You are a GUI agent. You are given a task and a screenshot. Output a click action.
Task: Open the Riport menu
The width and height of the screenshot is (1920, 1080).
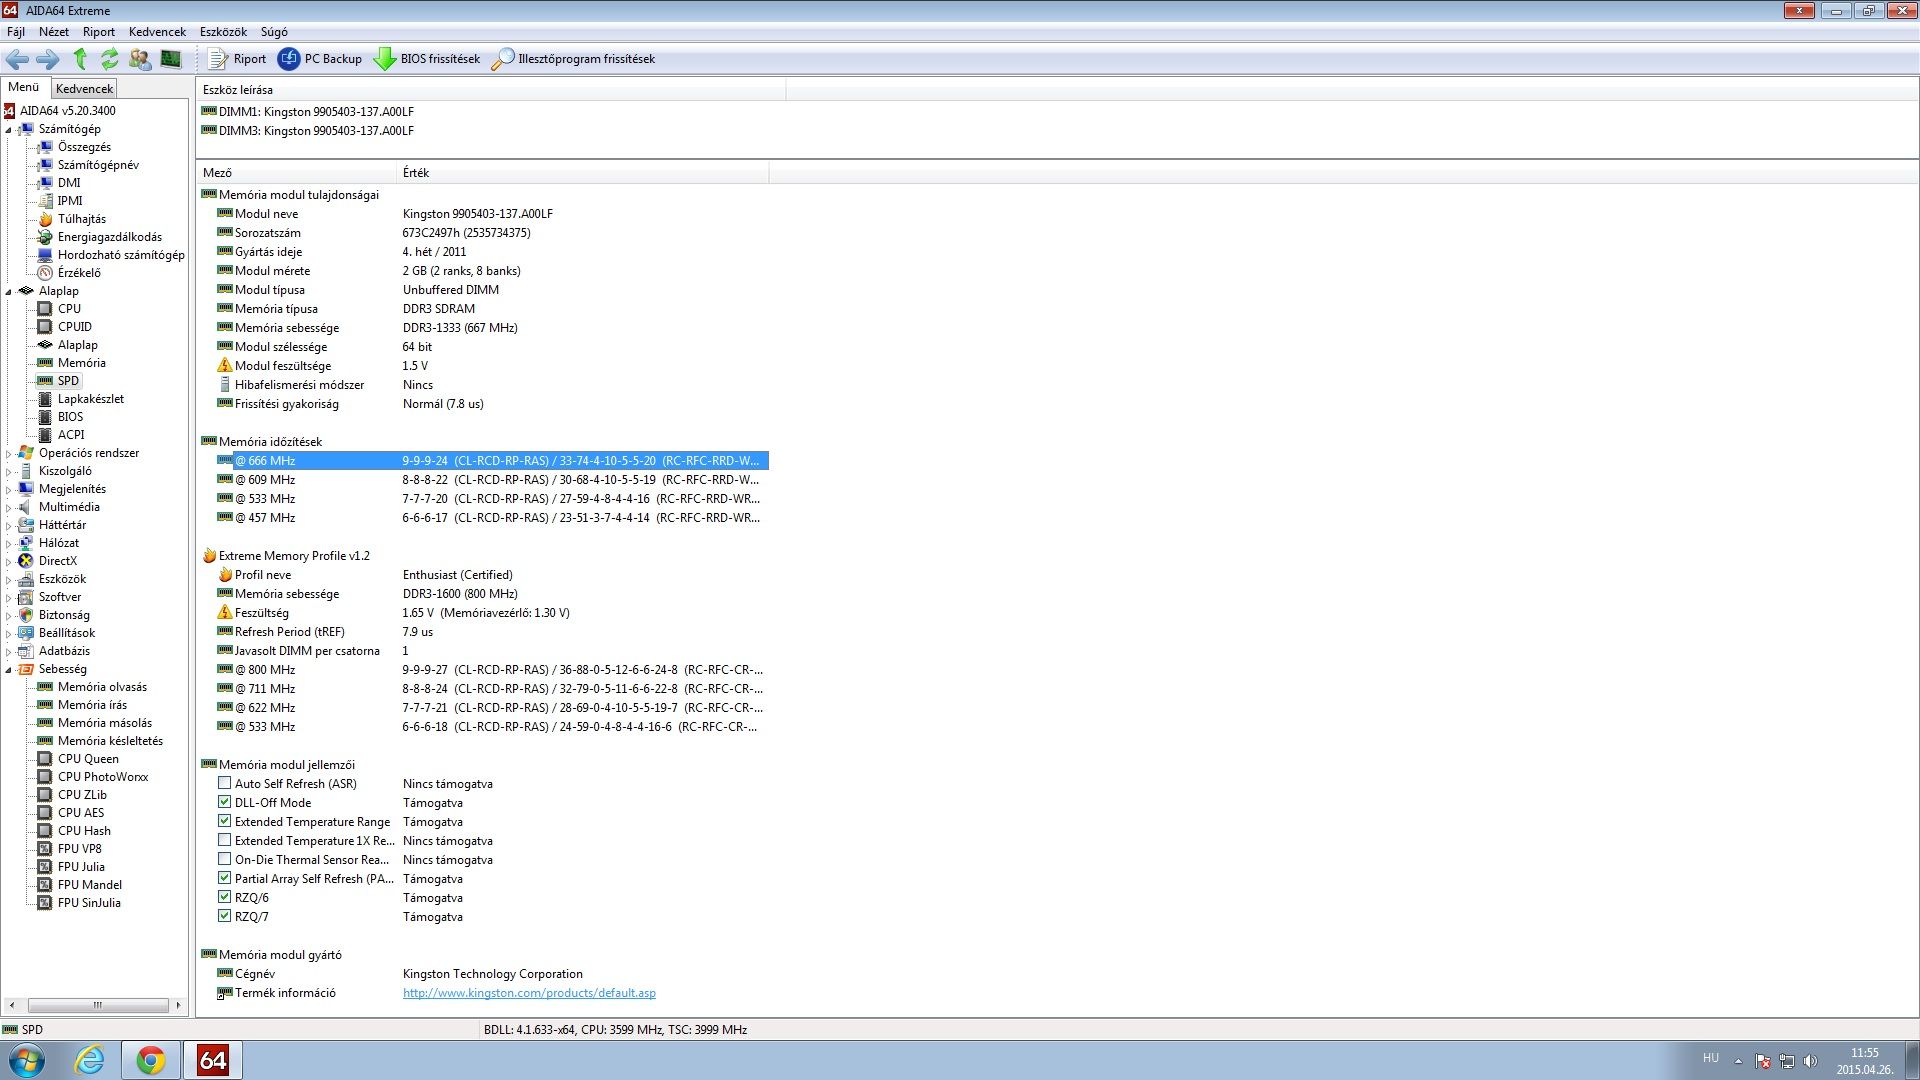point(99,32)
